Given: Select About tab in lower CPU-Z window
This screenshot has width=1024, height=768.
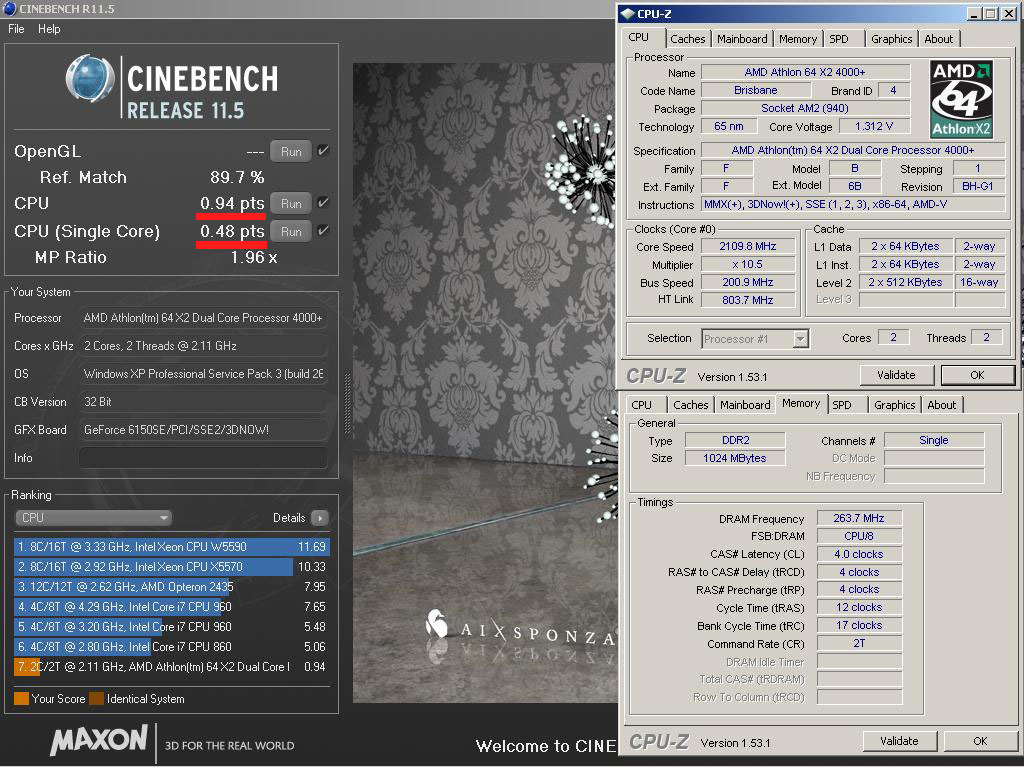Looking at the screenshot, I should click(x=942, y=405).
